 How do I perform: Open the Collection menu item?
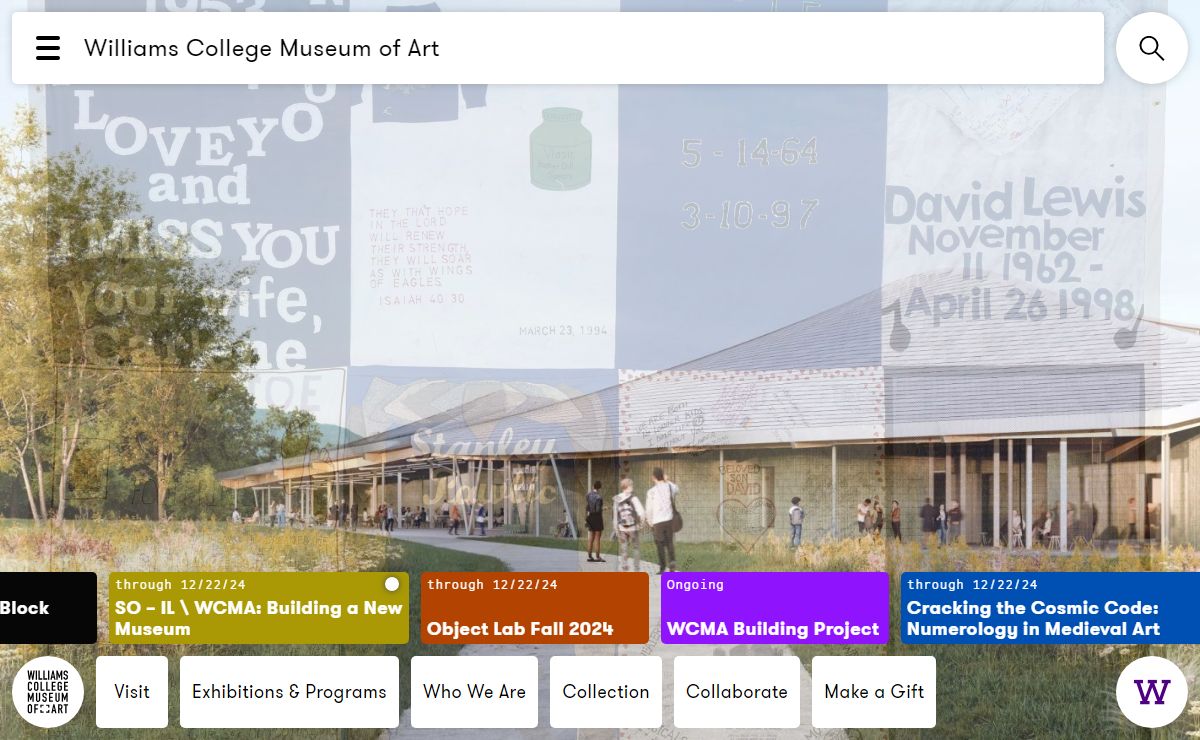606,692
